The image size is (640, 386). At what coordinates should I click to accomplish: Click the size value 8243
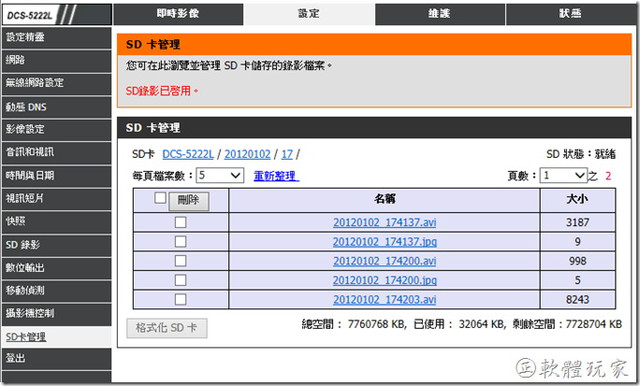coord(577,299)
